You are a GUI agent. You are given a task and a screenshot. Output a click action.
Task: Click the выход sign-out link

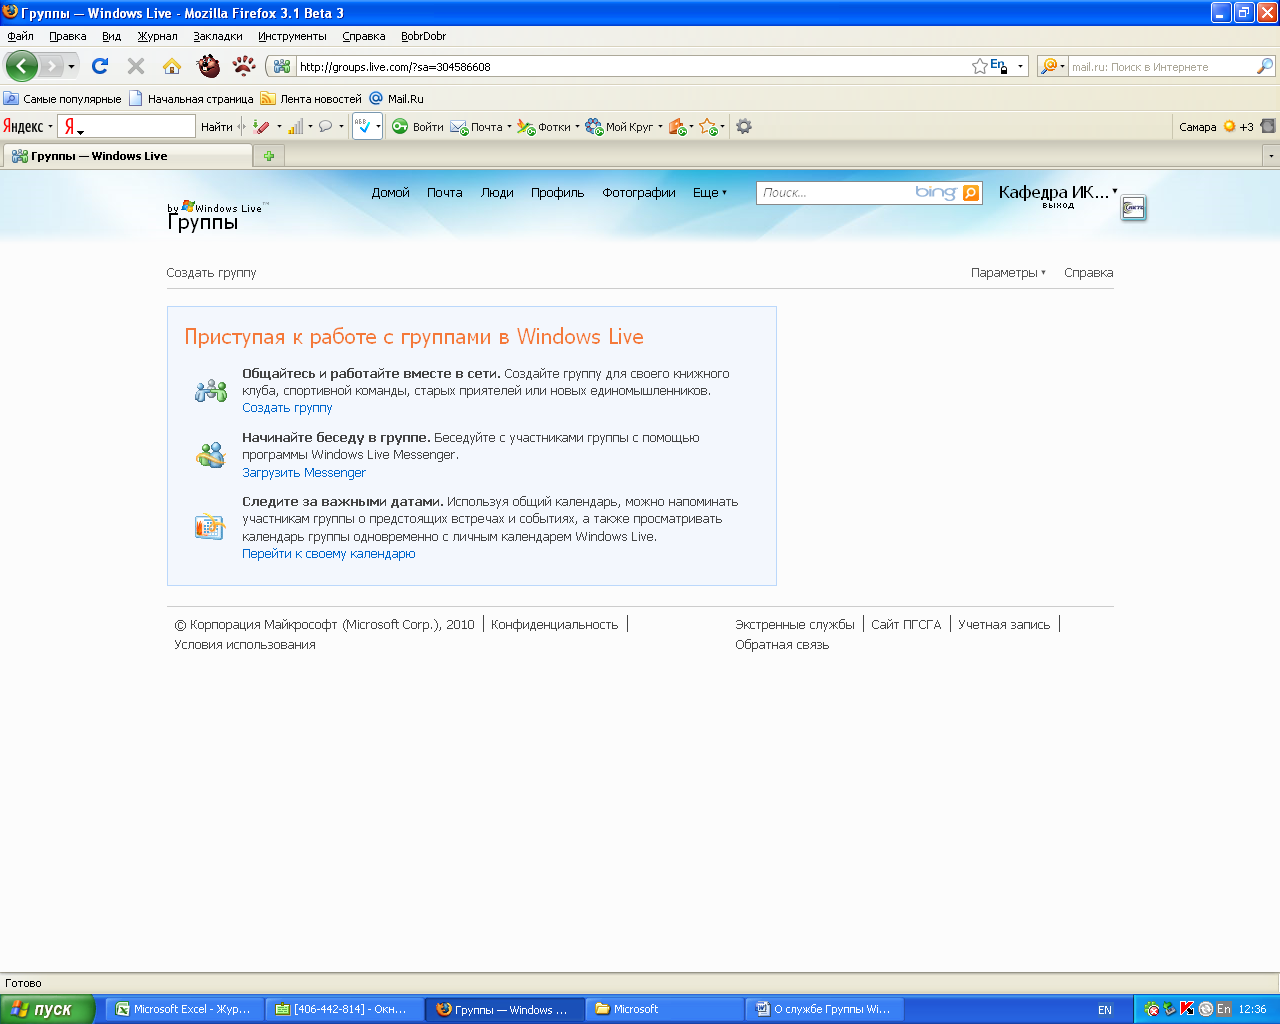[x=1058, y=205]
